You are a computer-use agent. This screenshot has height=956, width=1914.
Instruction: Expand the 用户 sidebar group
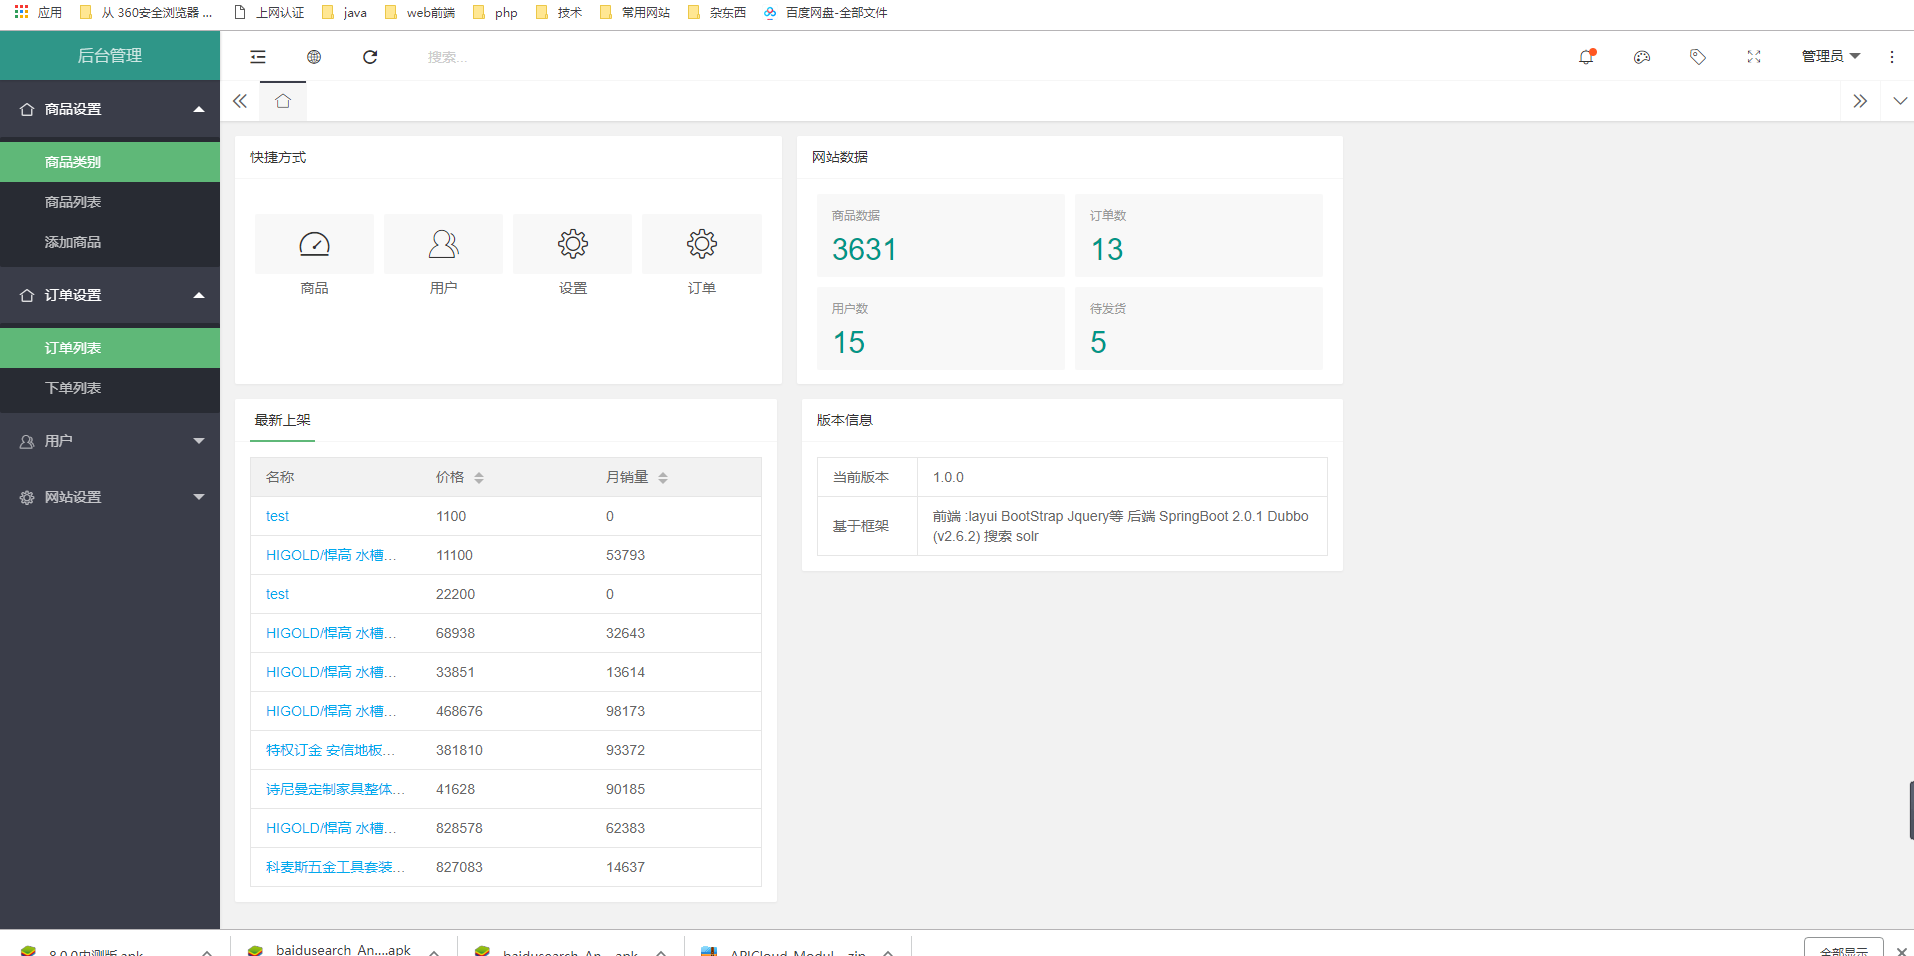coord(110,441)
